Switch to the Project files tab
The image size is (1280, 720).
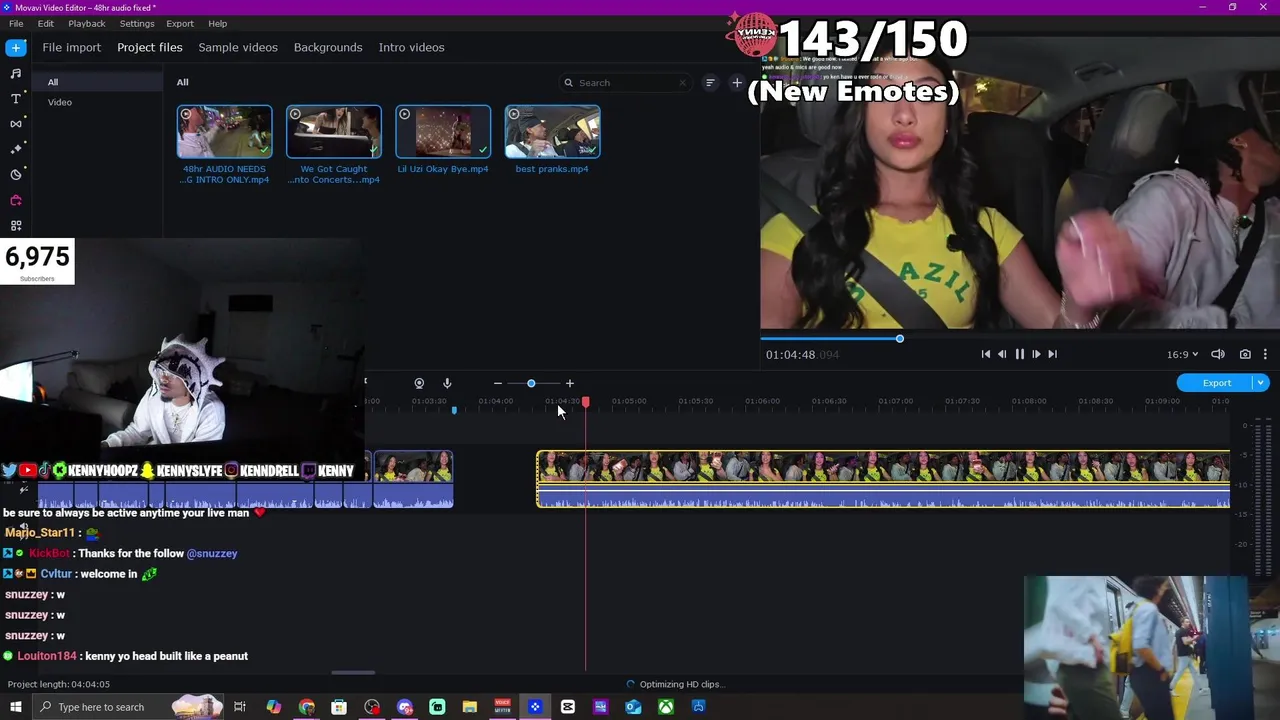click(150, 47)
